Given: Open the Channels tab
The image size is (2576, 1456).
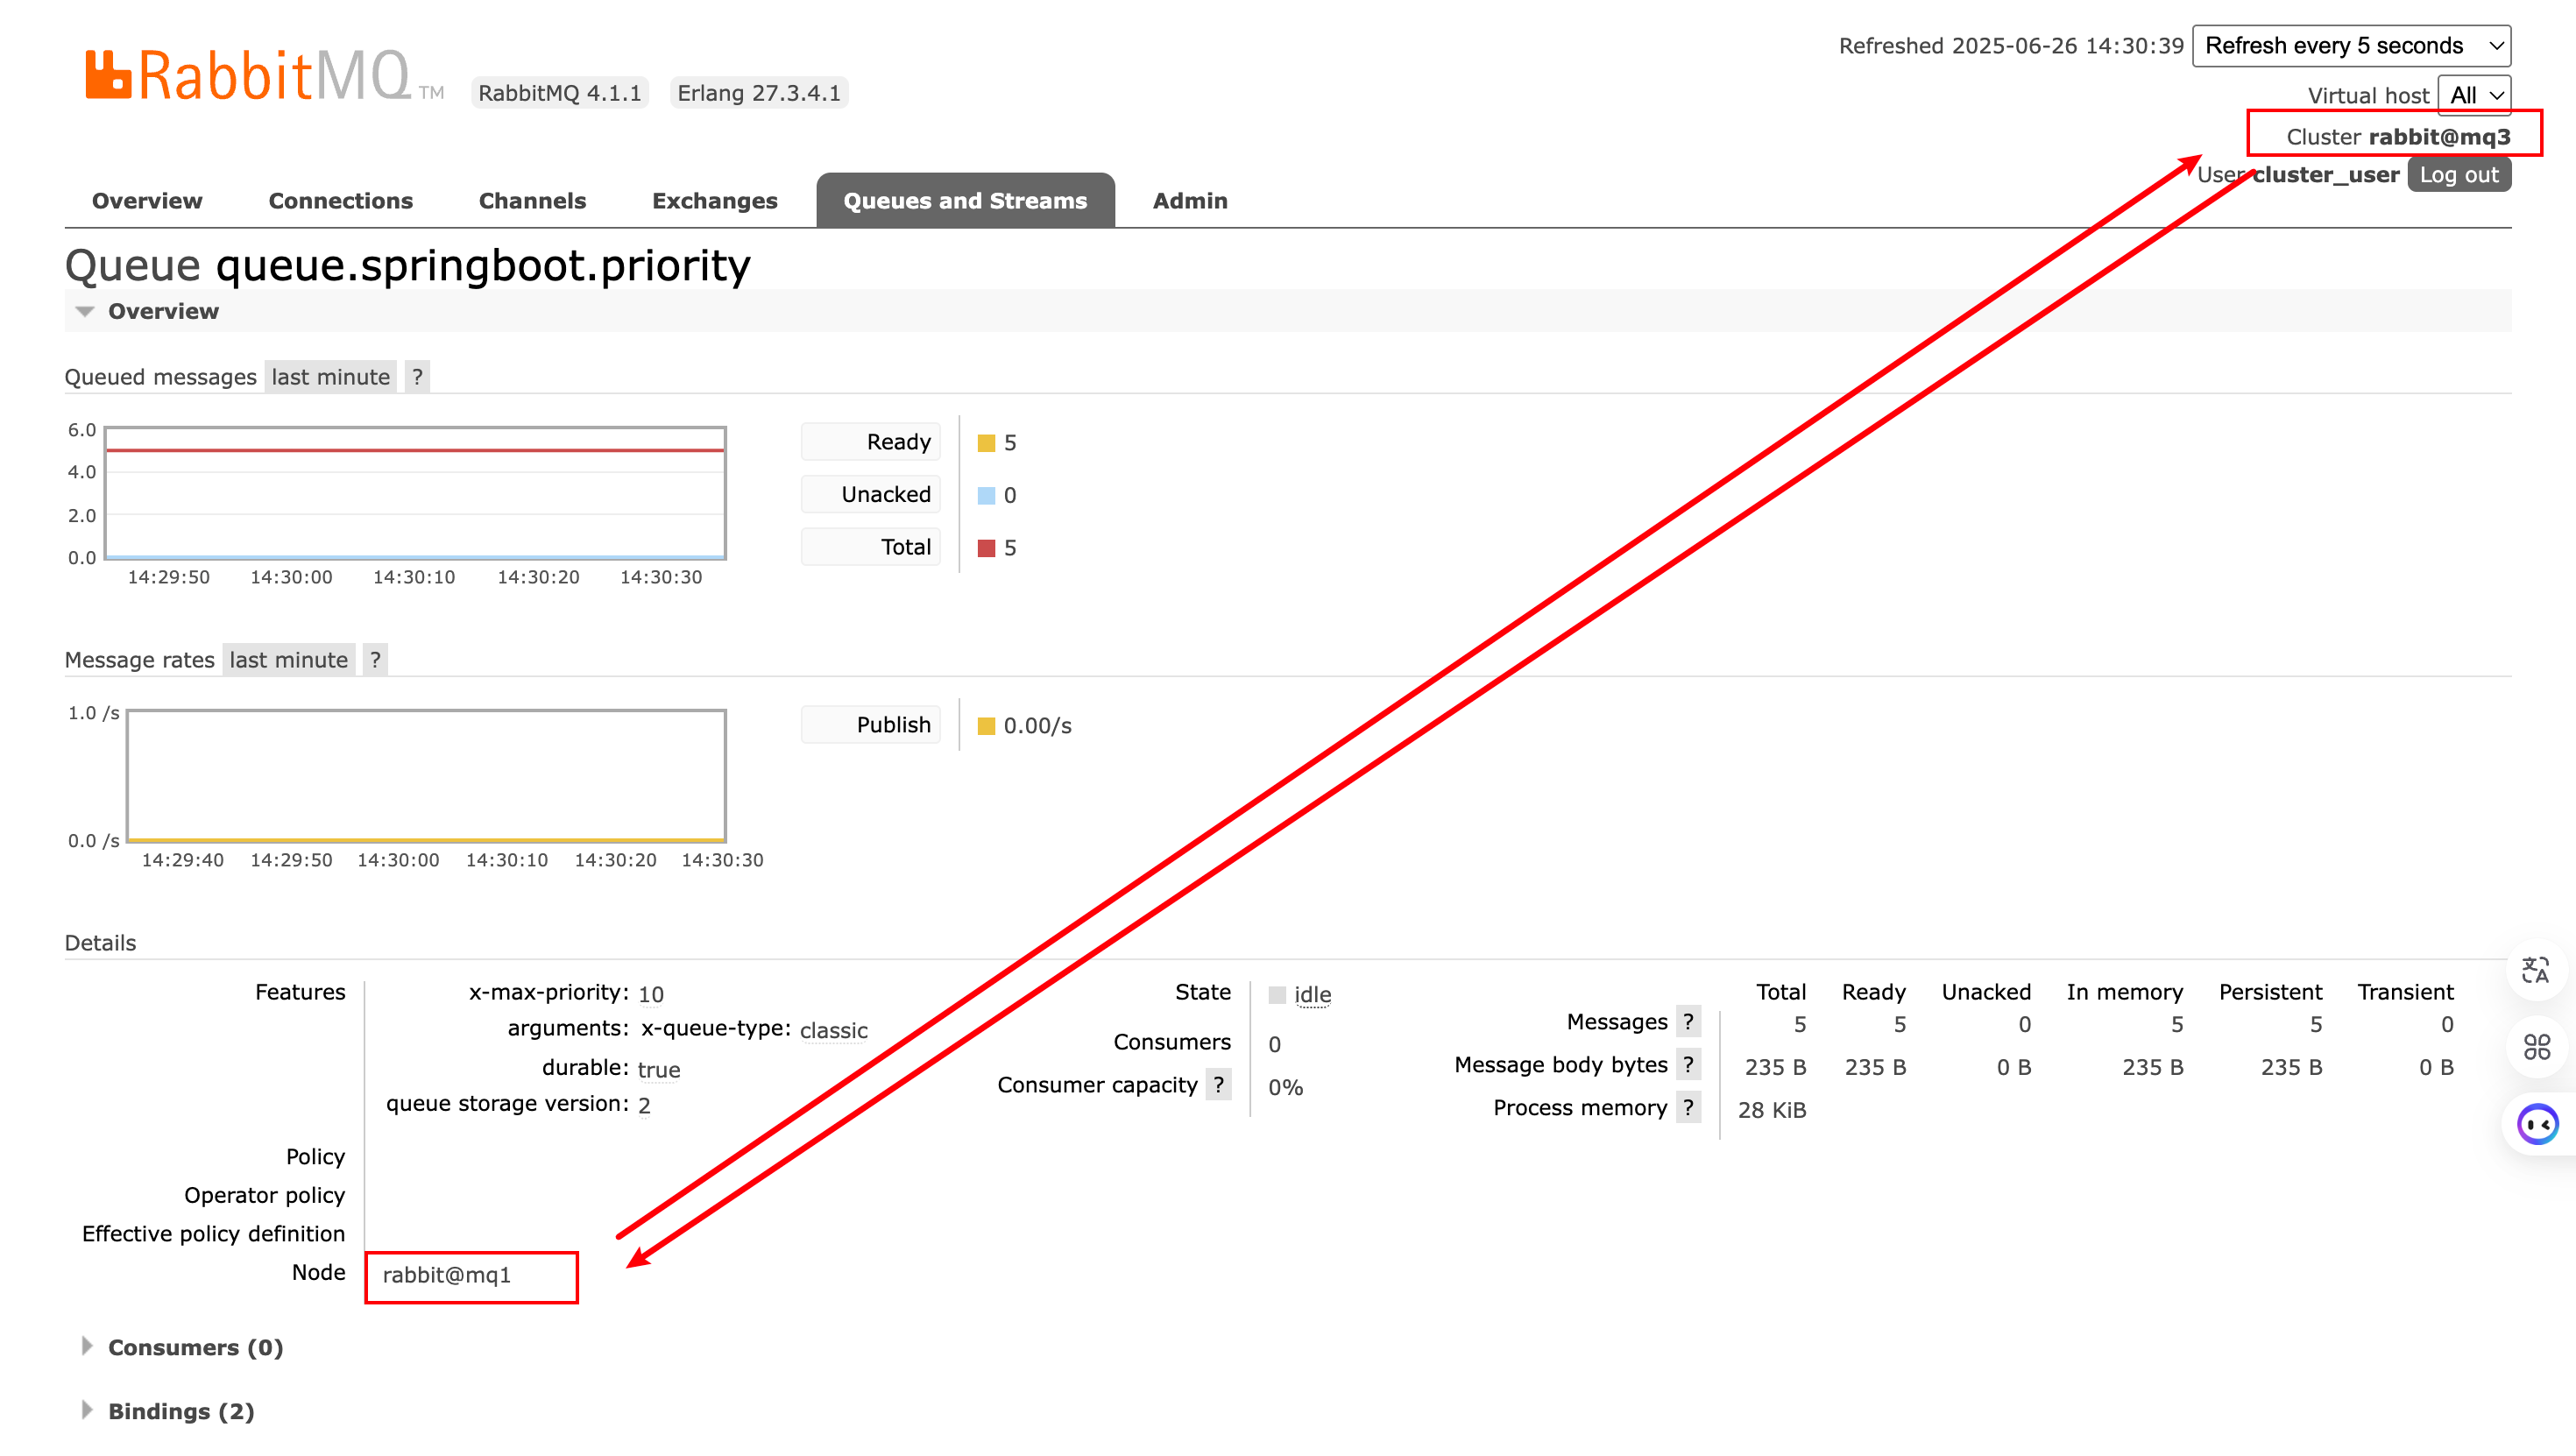Looking at the screenshot, I should (532, 201).
